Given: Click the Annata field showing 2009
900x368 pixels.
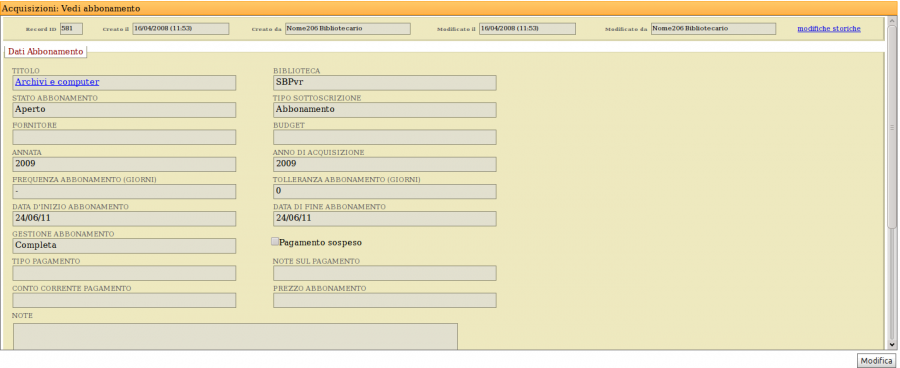Looking at the screenshot, I should coord(124,164).
